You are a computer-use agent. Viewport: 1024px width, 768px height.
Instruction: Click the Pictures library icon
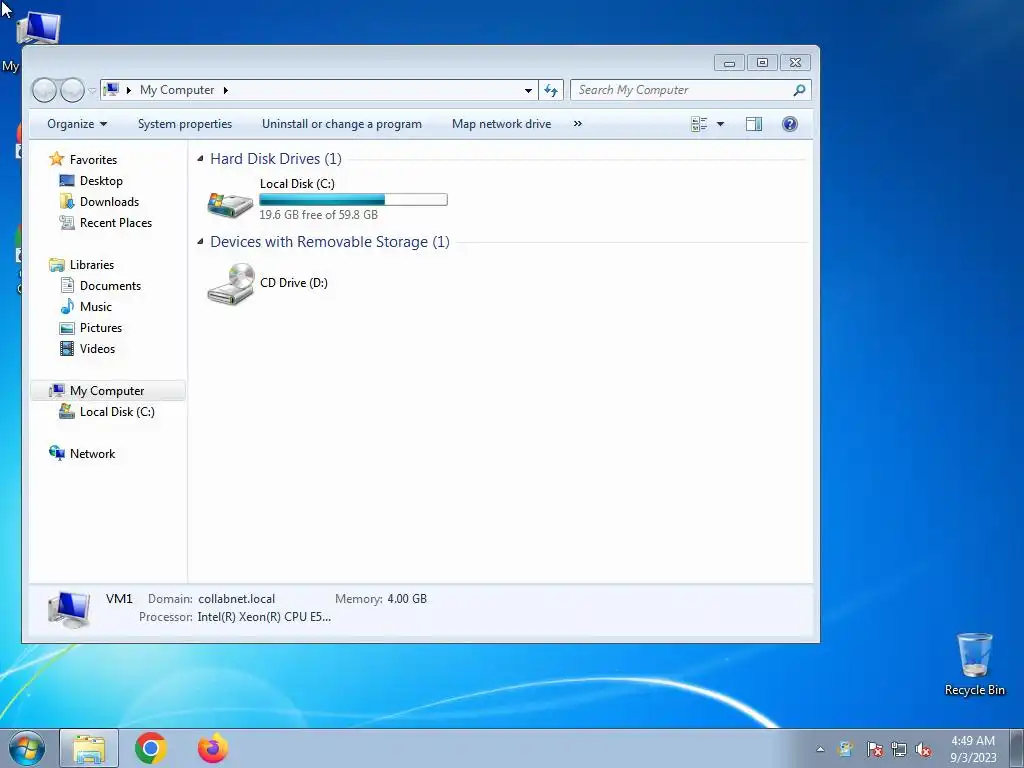[x=67, y=328]
